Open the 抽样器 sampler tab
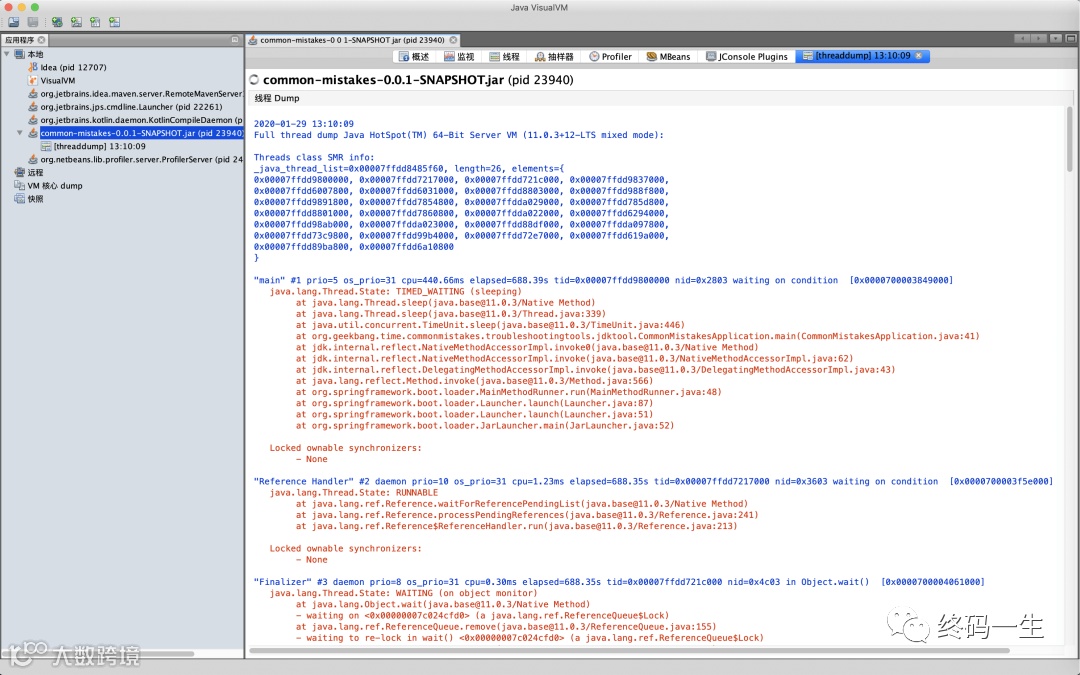Screen dimensions: 1080x675 (x=554, y=56)
